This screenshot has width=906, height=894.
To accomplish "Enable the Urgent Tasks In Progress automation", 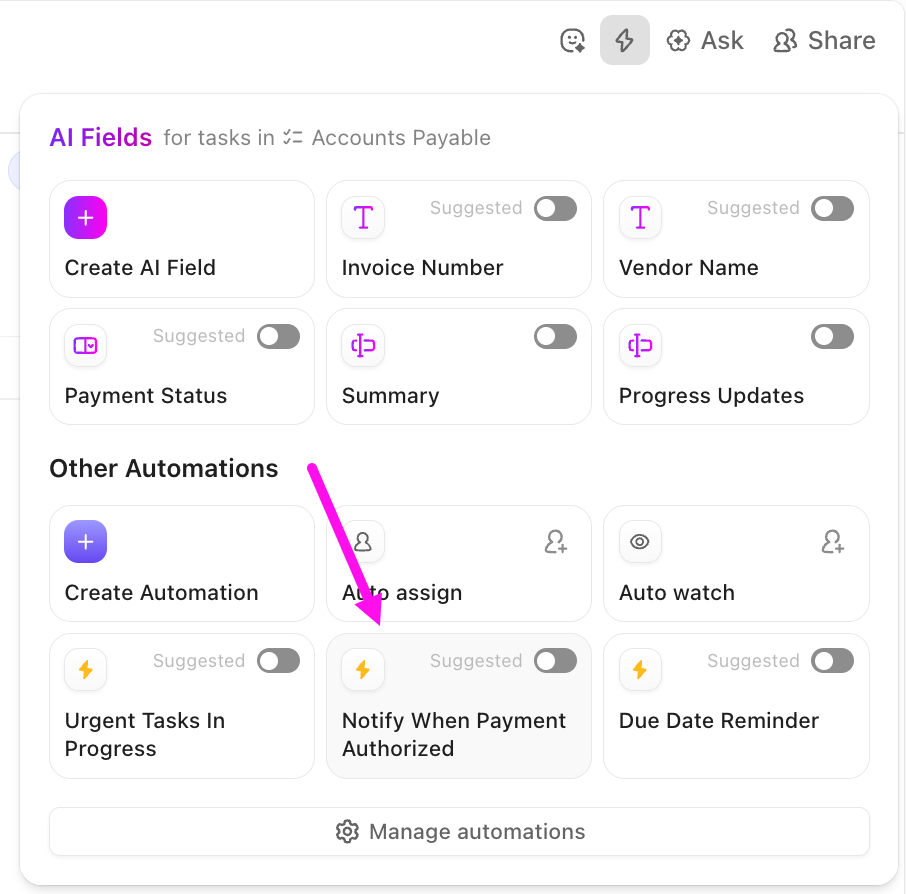I will (278, 660).
